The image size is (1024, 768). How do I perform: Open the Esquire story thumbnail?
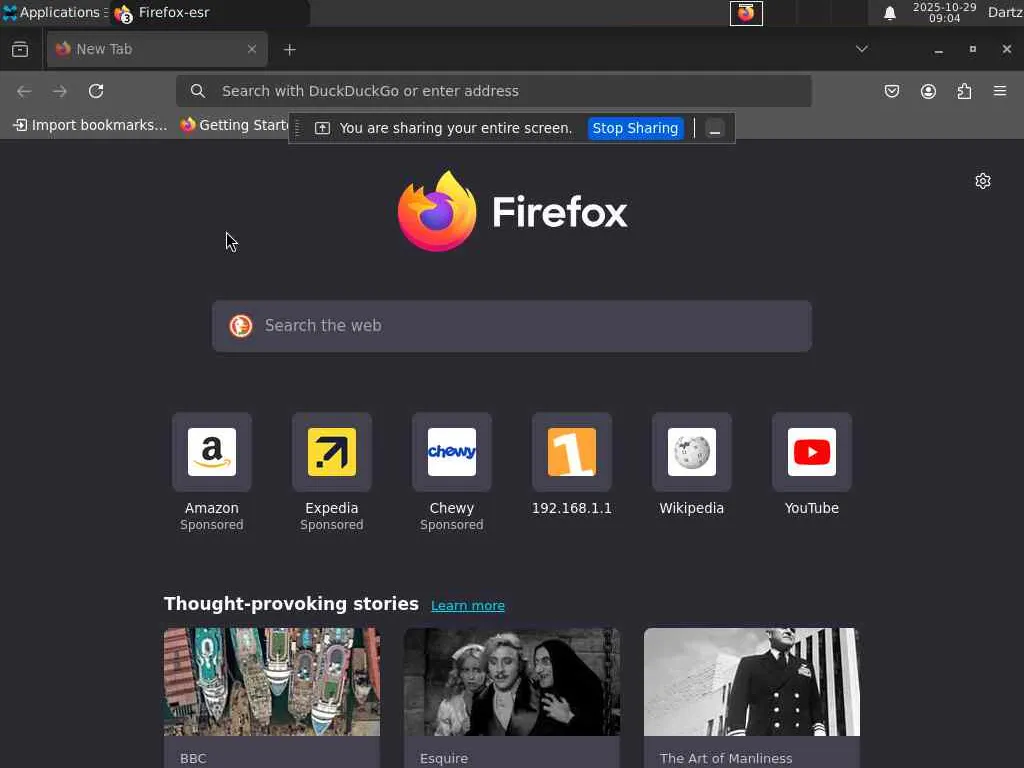click(x=512, y=682)
